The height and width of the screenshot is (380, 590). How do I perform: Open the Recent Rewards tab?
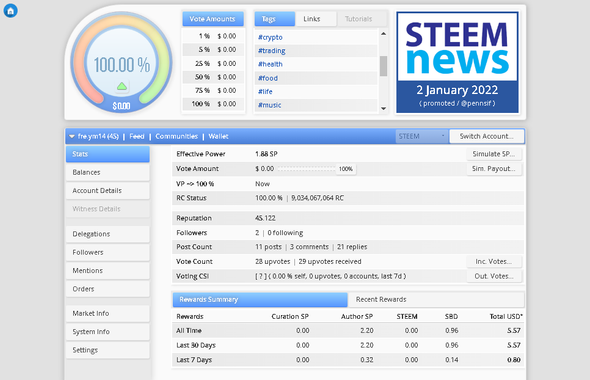(x=436, y=299)
